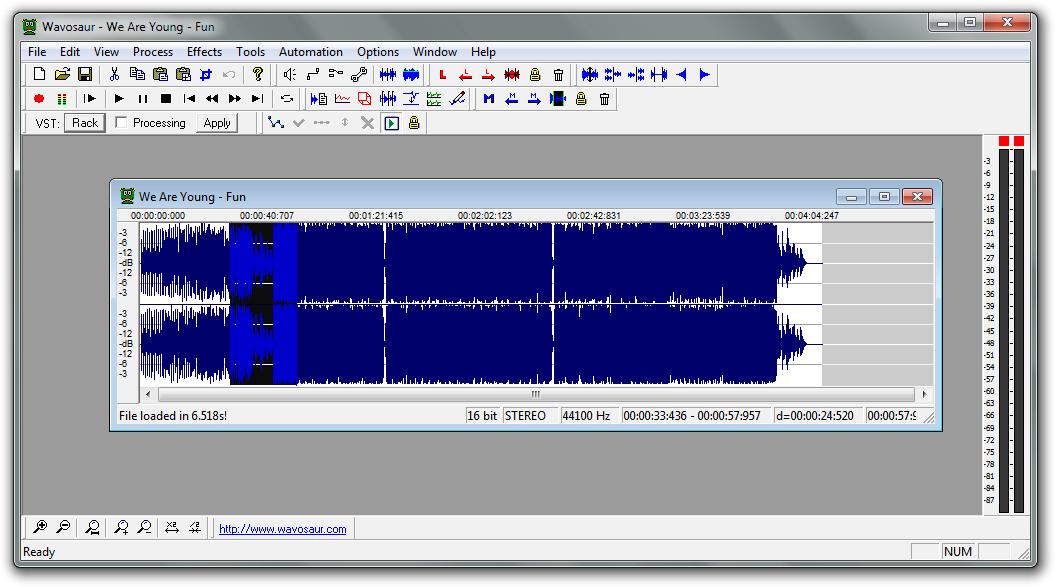The width and height of the screenshot is (1056, 587).
Task: Toggle loop playback mode
Action: [287, 99]
